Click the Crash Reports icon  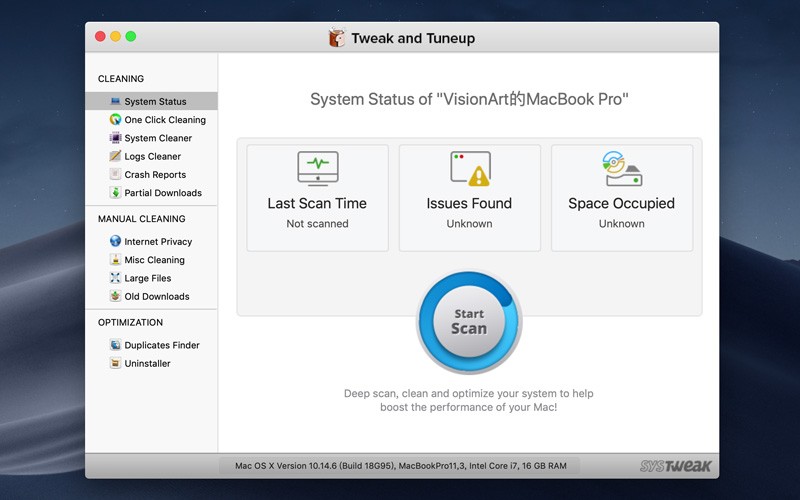[115, 174]
